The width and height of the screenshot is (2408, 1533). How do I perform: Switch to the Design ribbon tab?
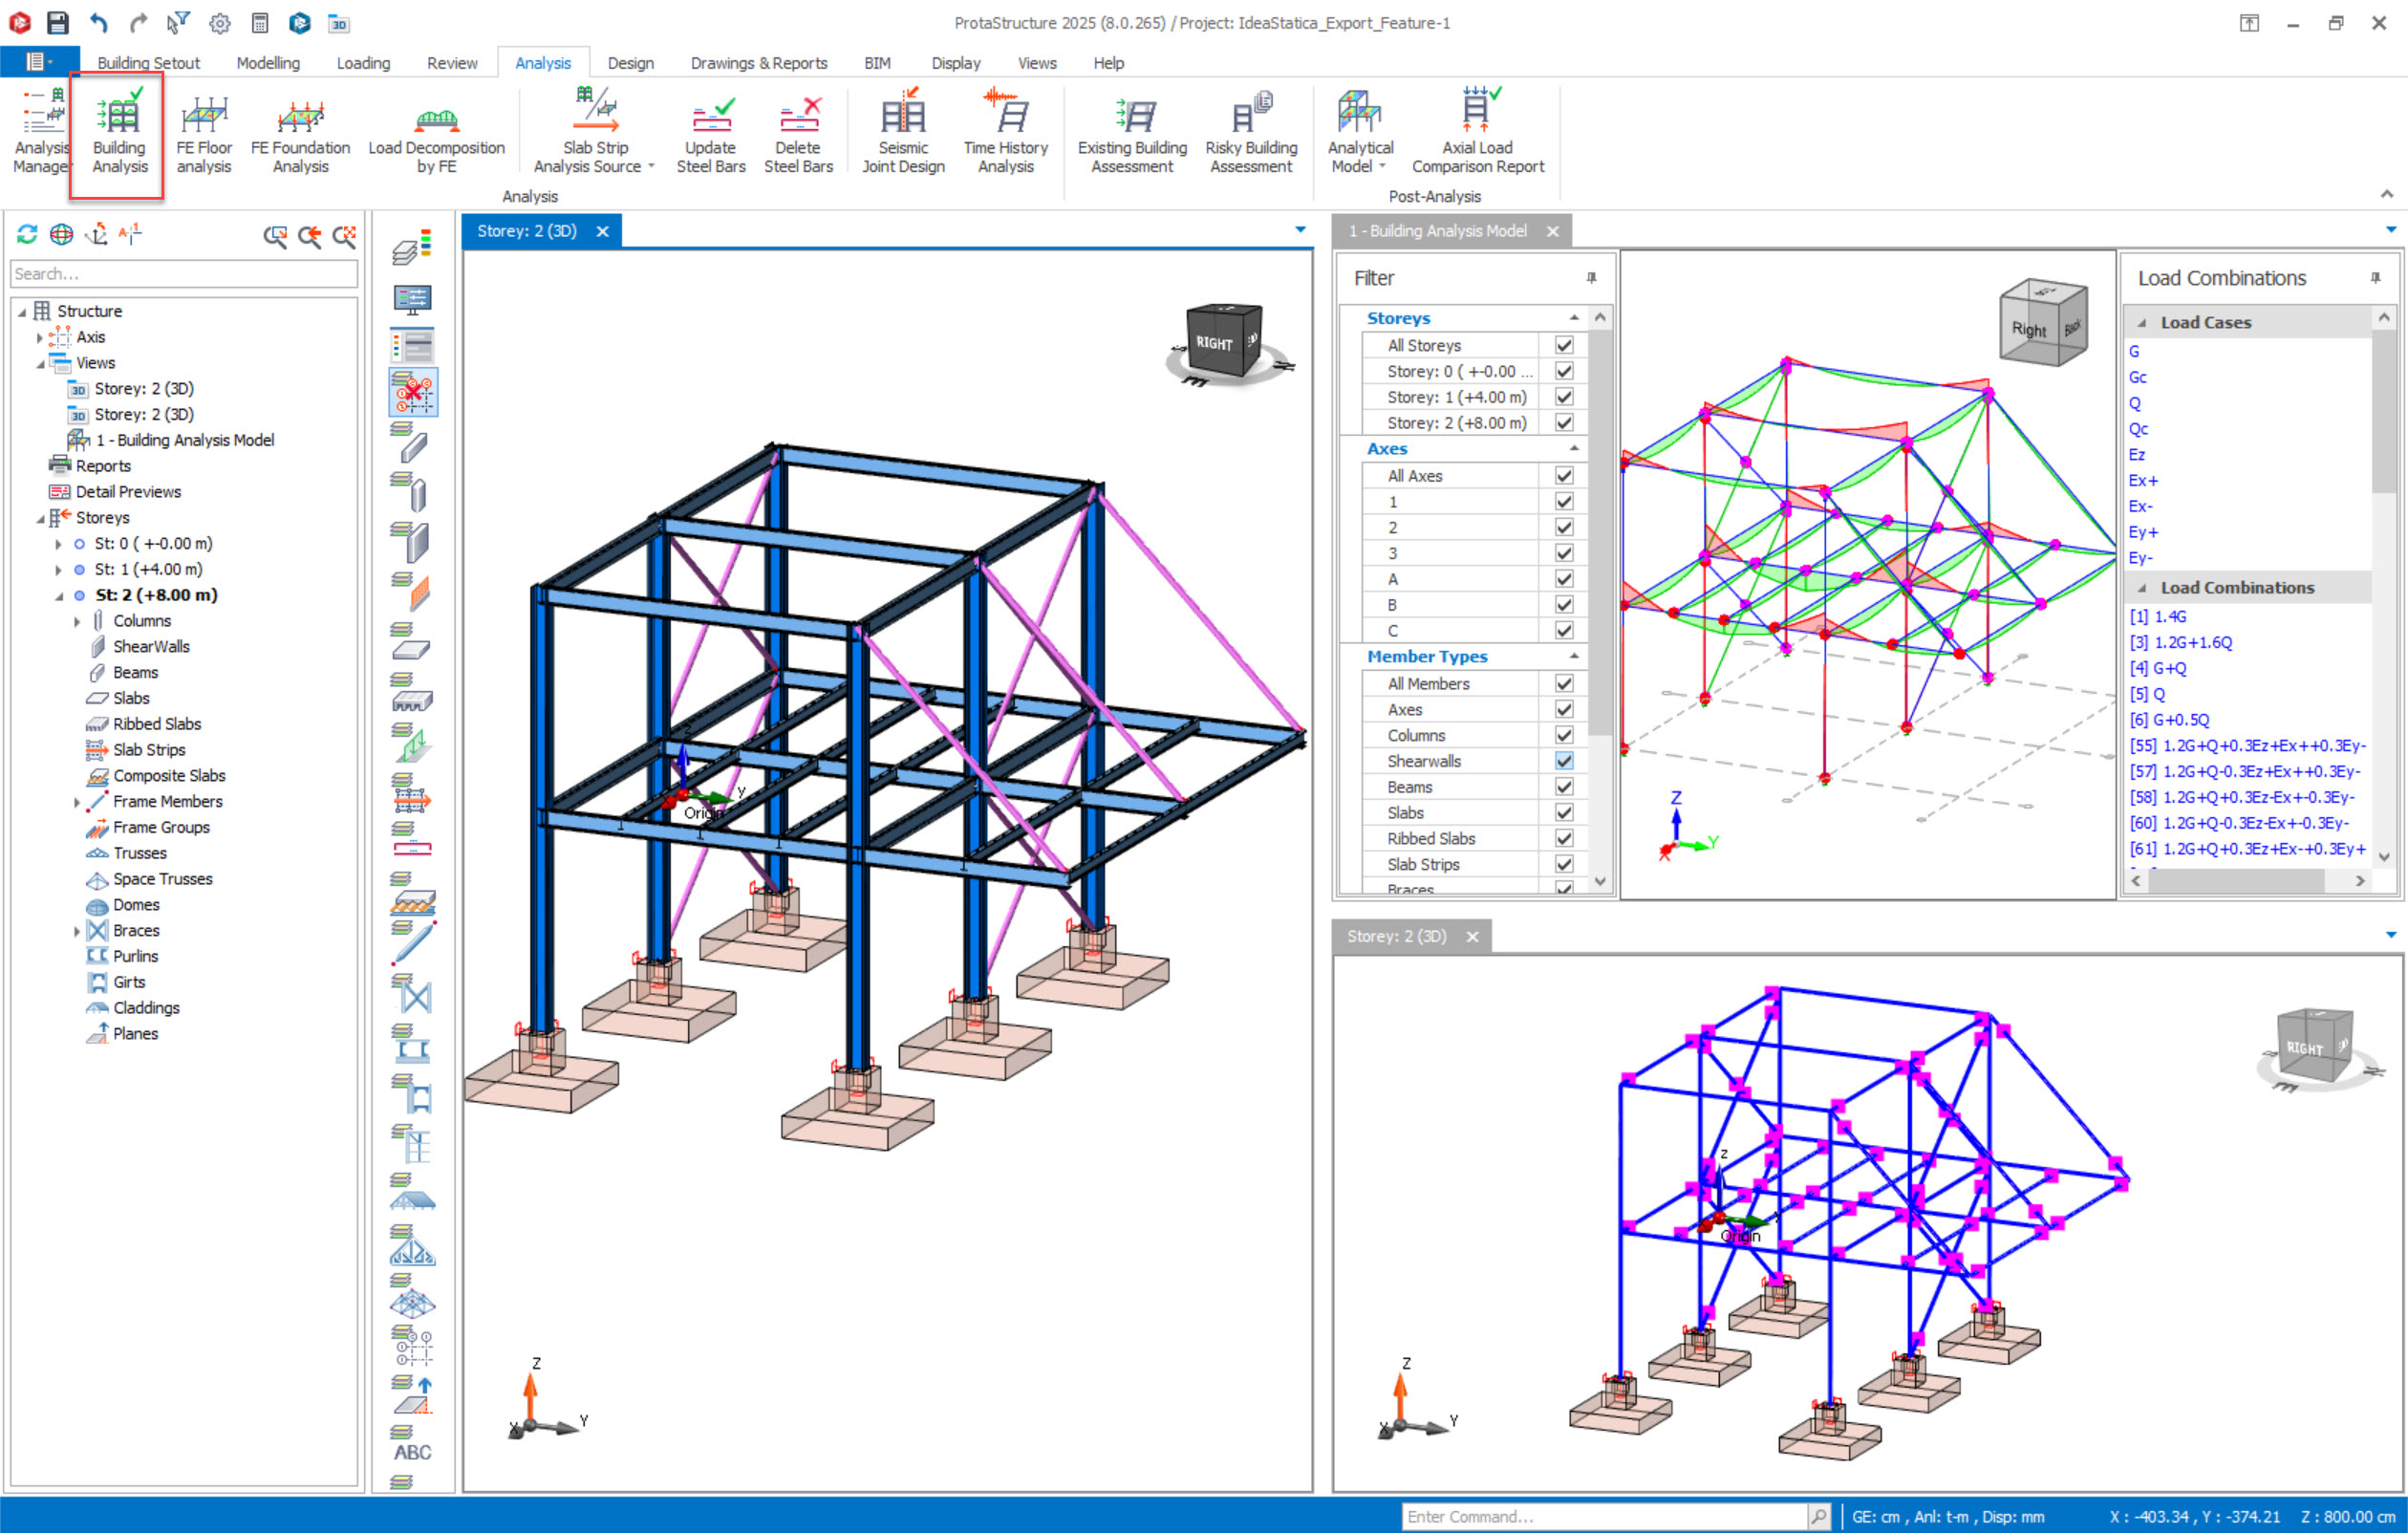click(630, 63)
